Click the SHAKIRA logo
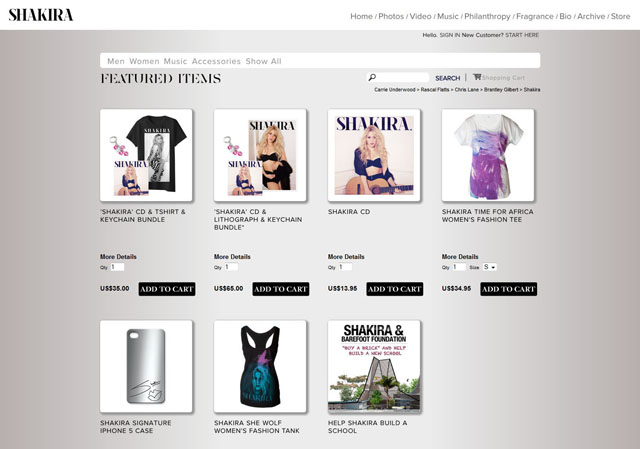640x449 pixels. [41, 15]
